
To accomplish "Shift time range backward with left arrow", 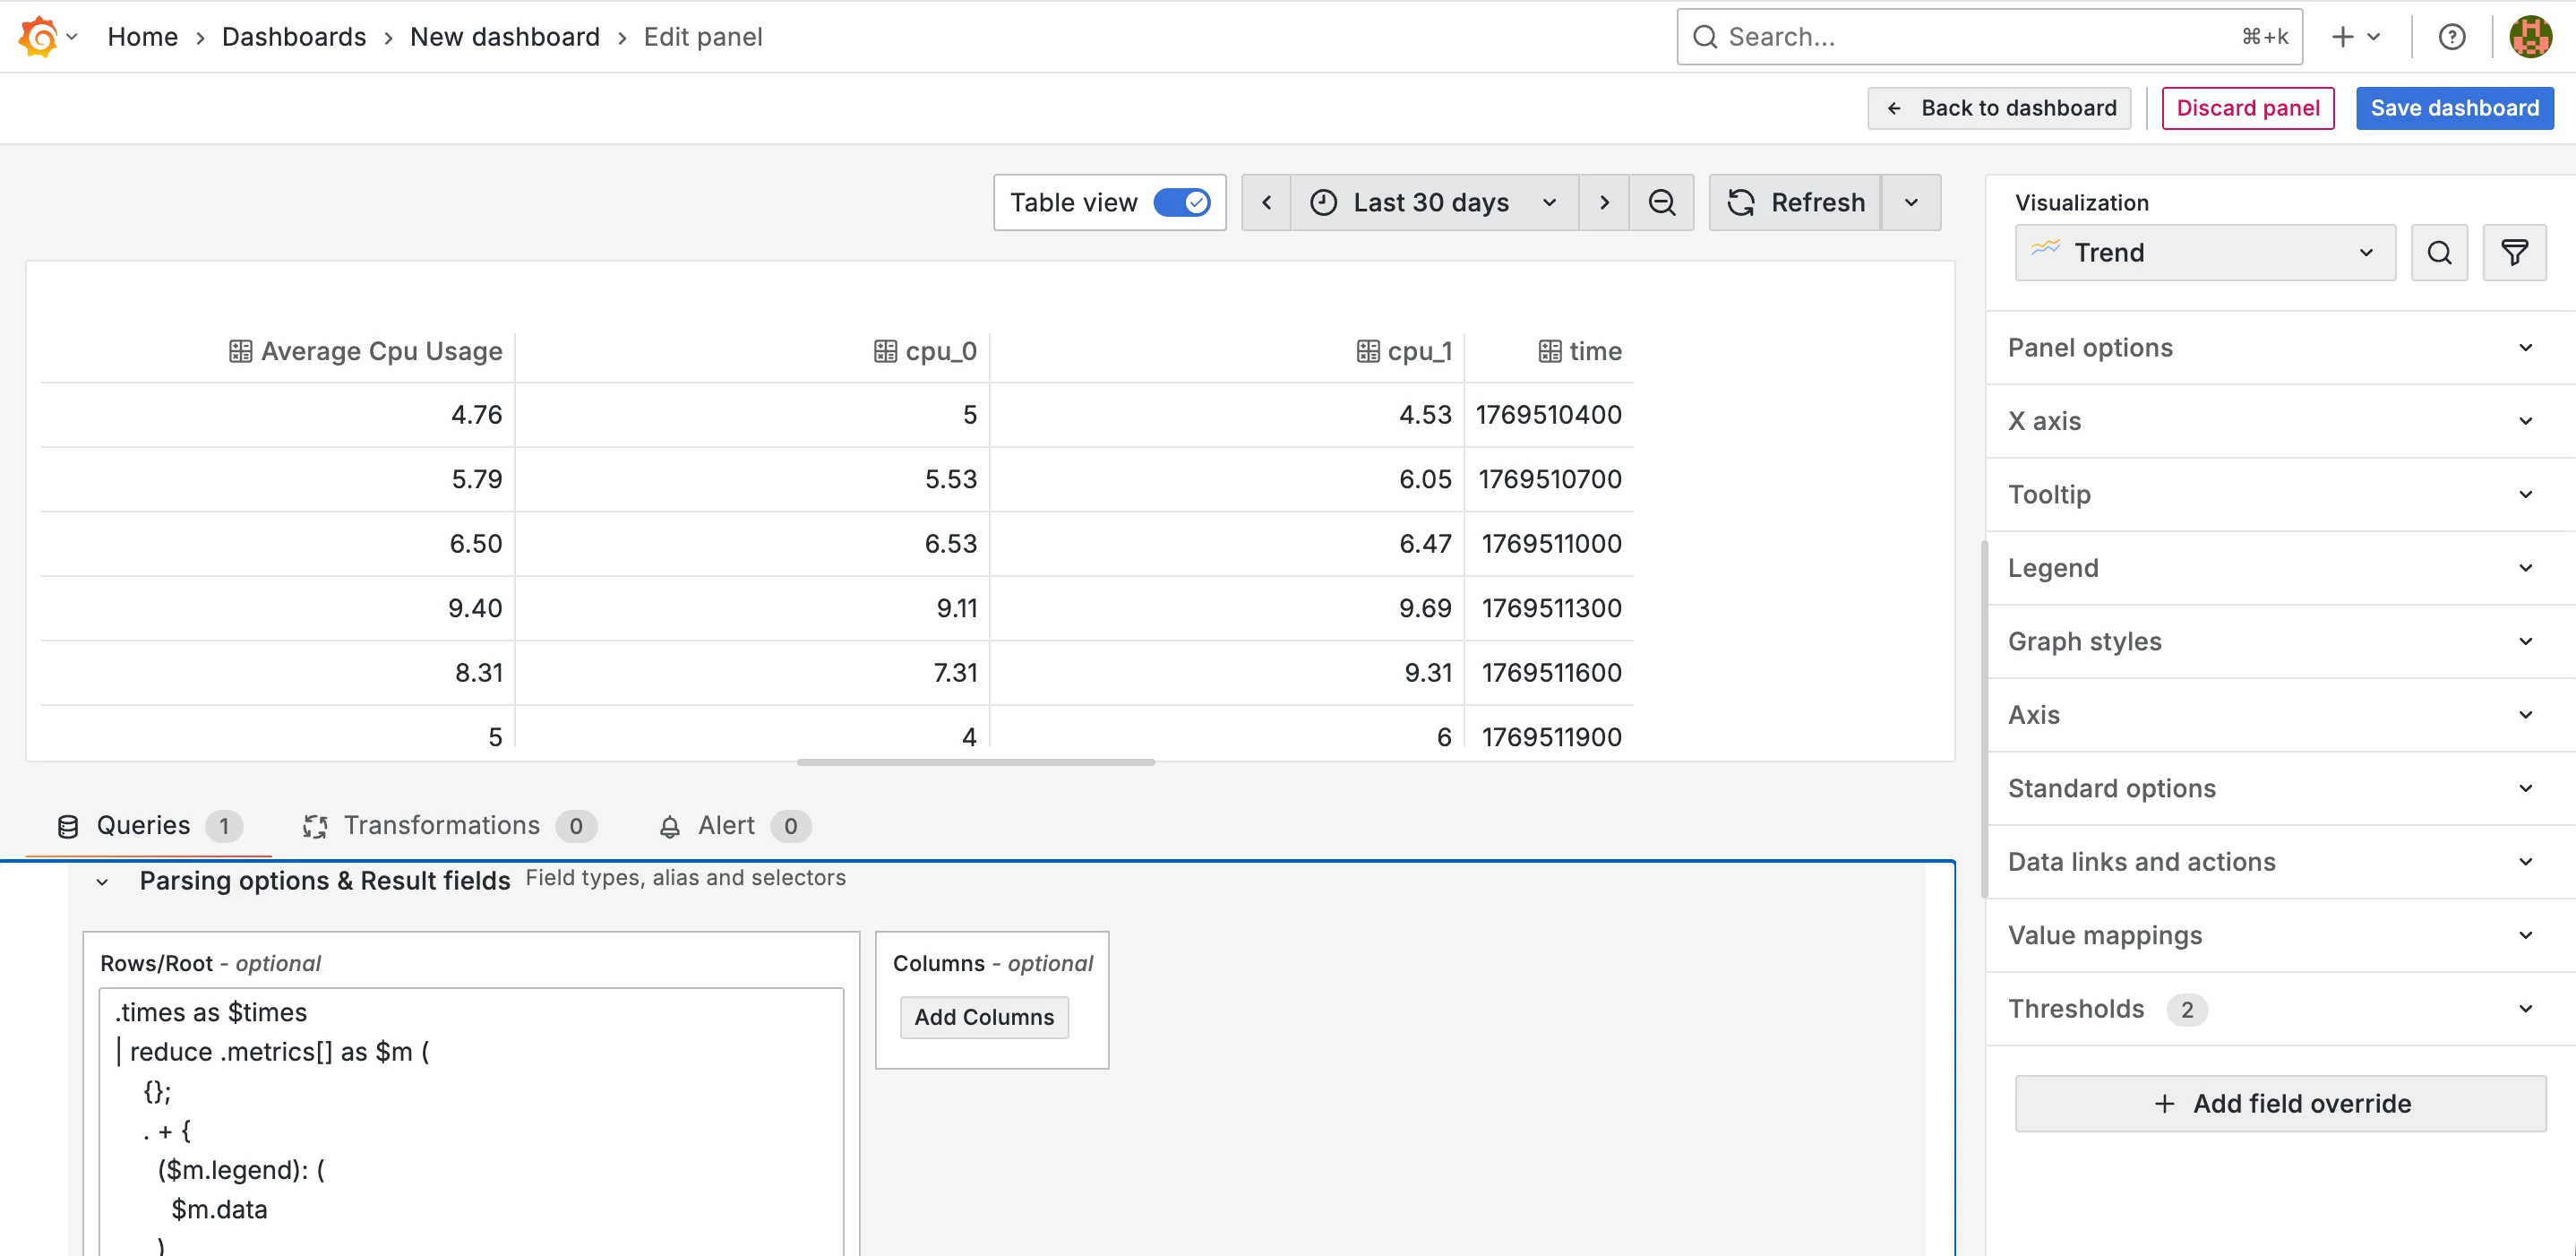I will click(x=1266, y=203).
